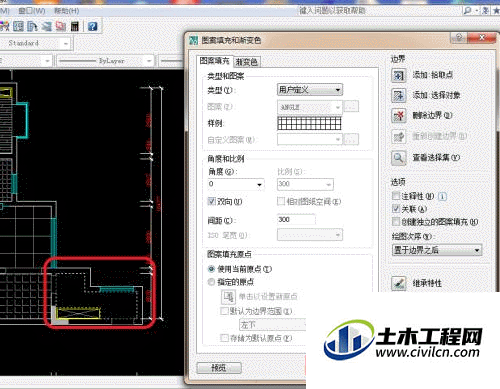Open the 角度 angle dropdown
Screen dimensions: 500x389
coord(236,184)
